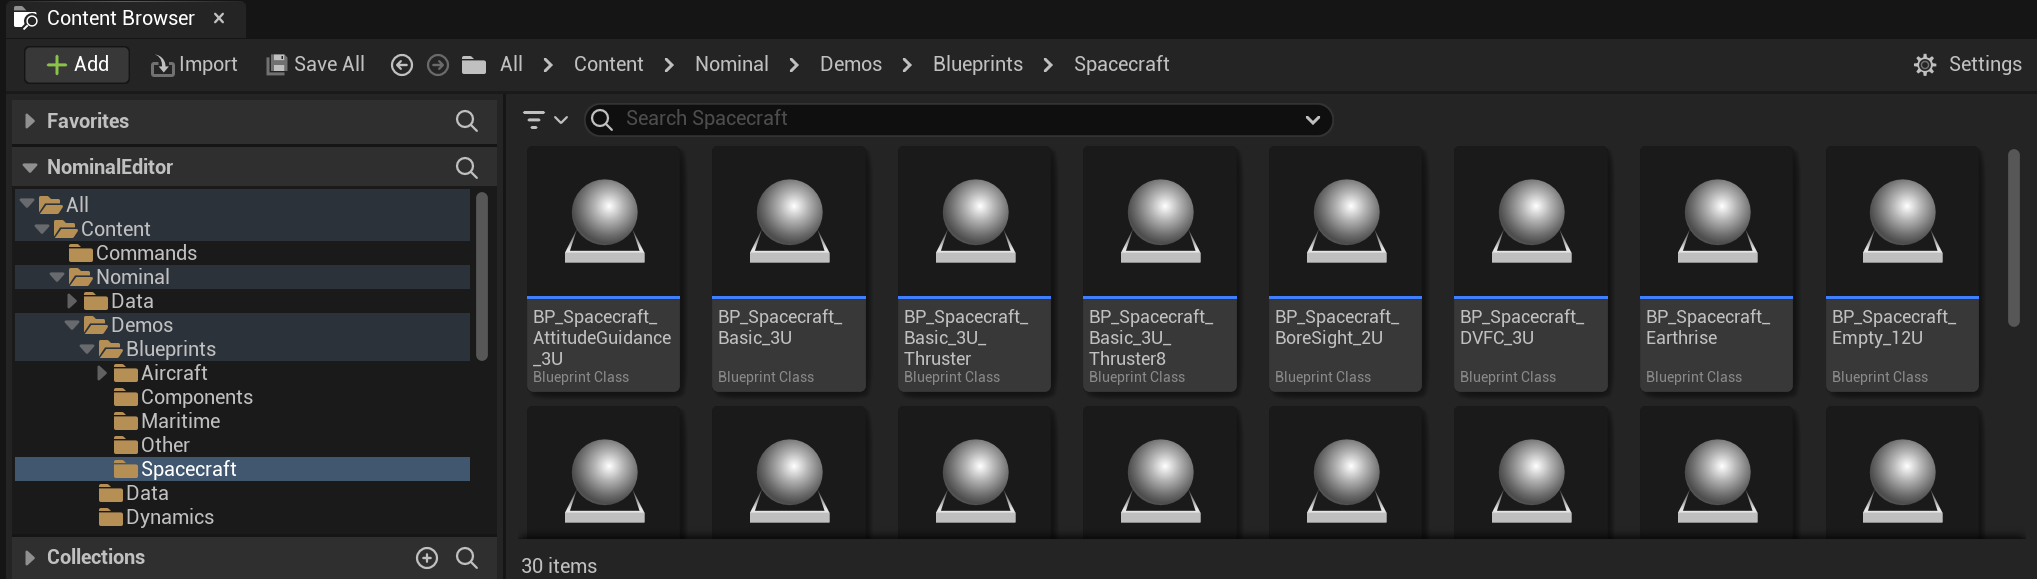
Task: Collapse the NominalEditor section
Action: coord(30,167)
